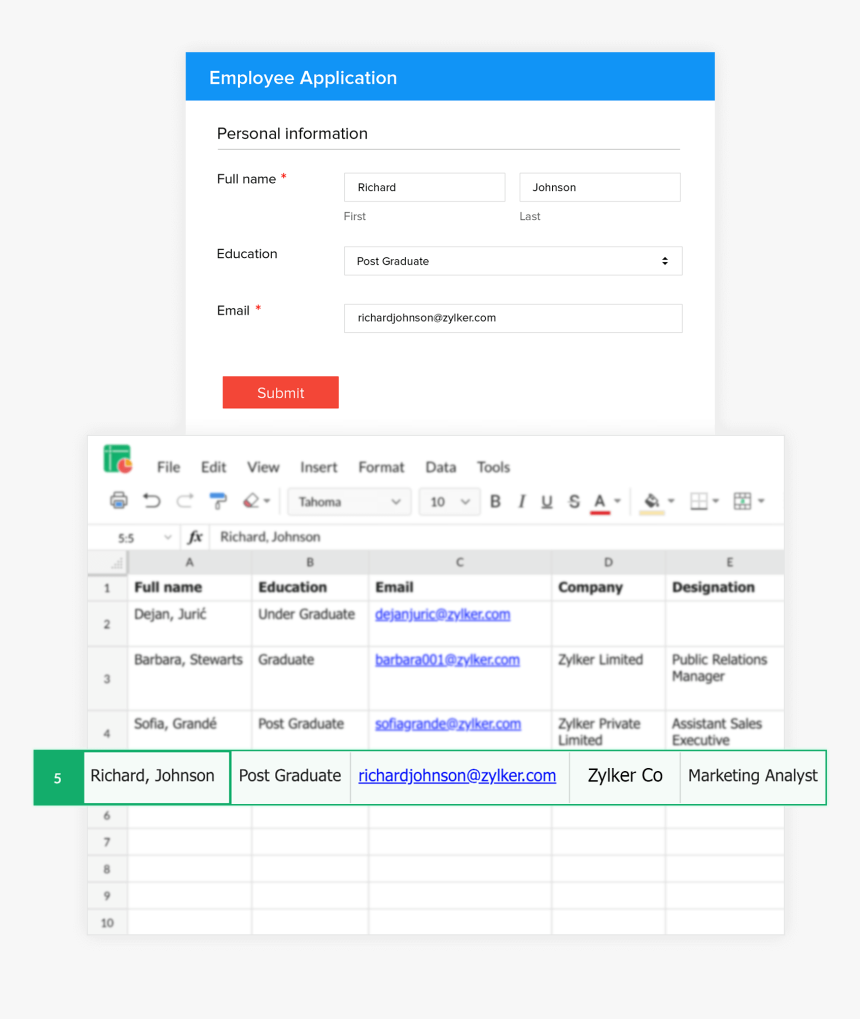Open the Education dropdown showing Post Graduate
The width and height of the screenshot is (860, 1019).
coord(513,261)
